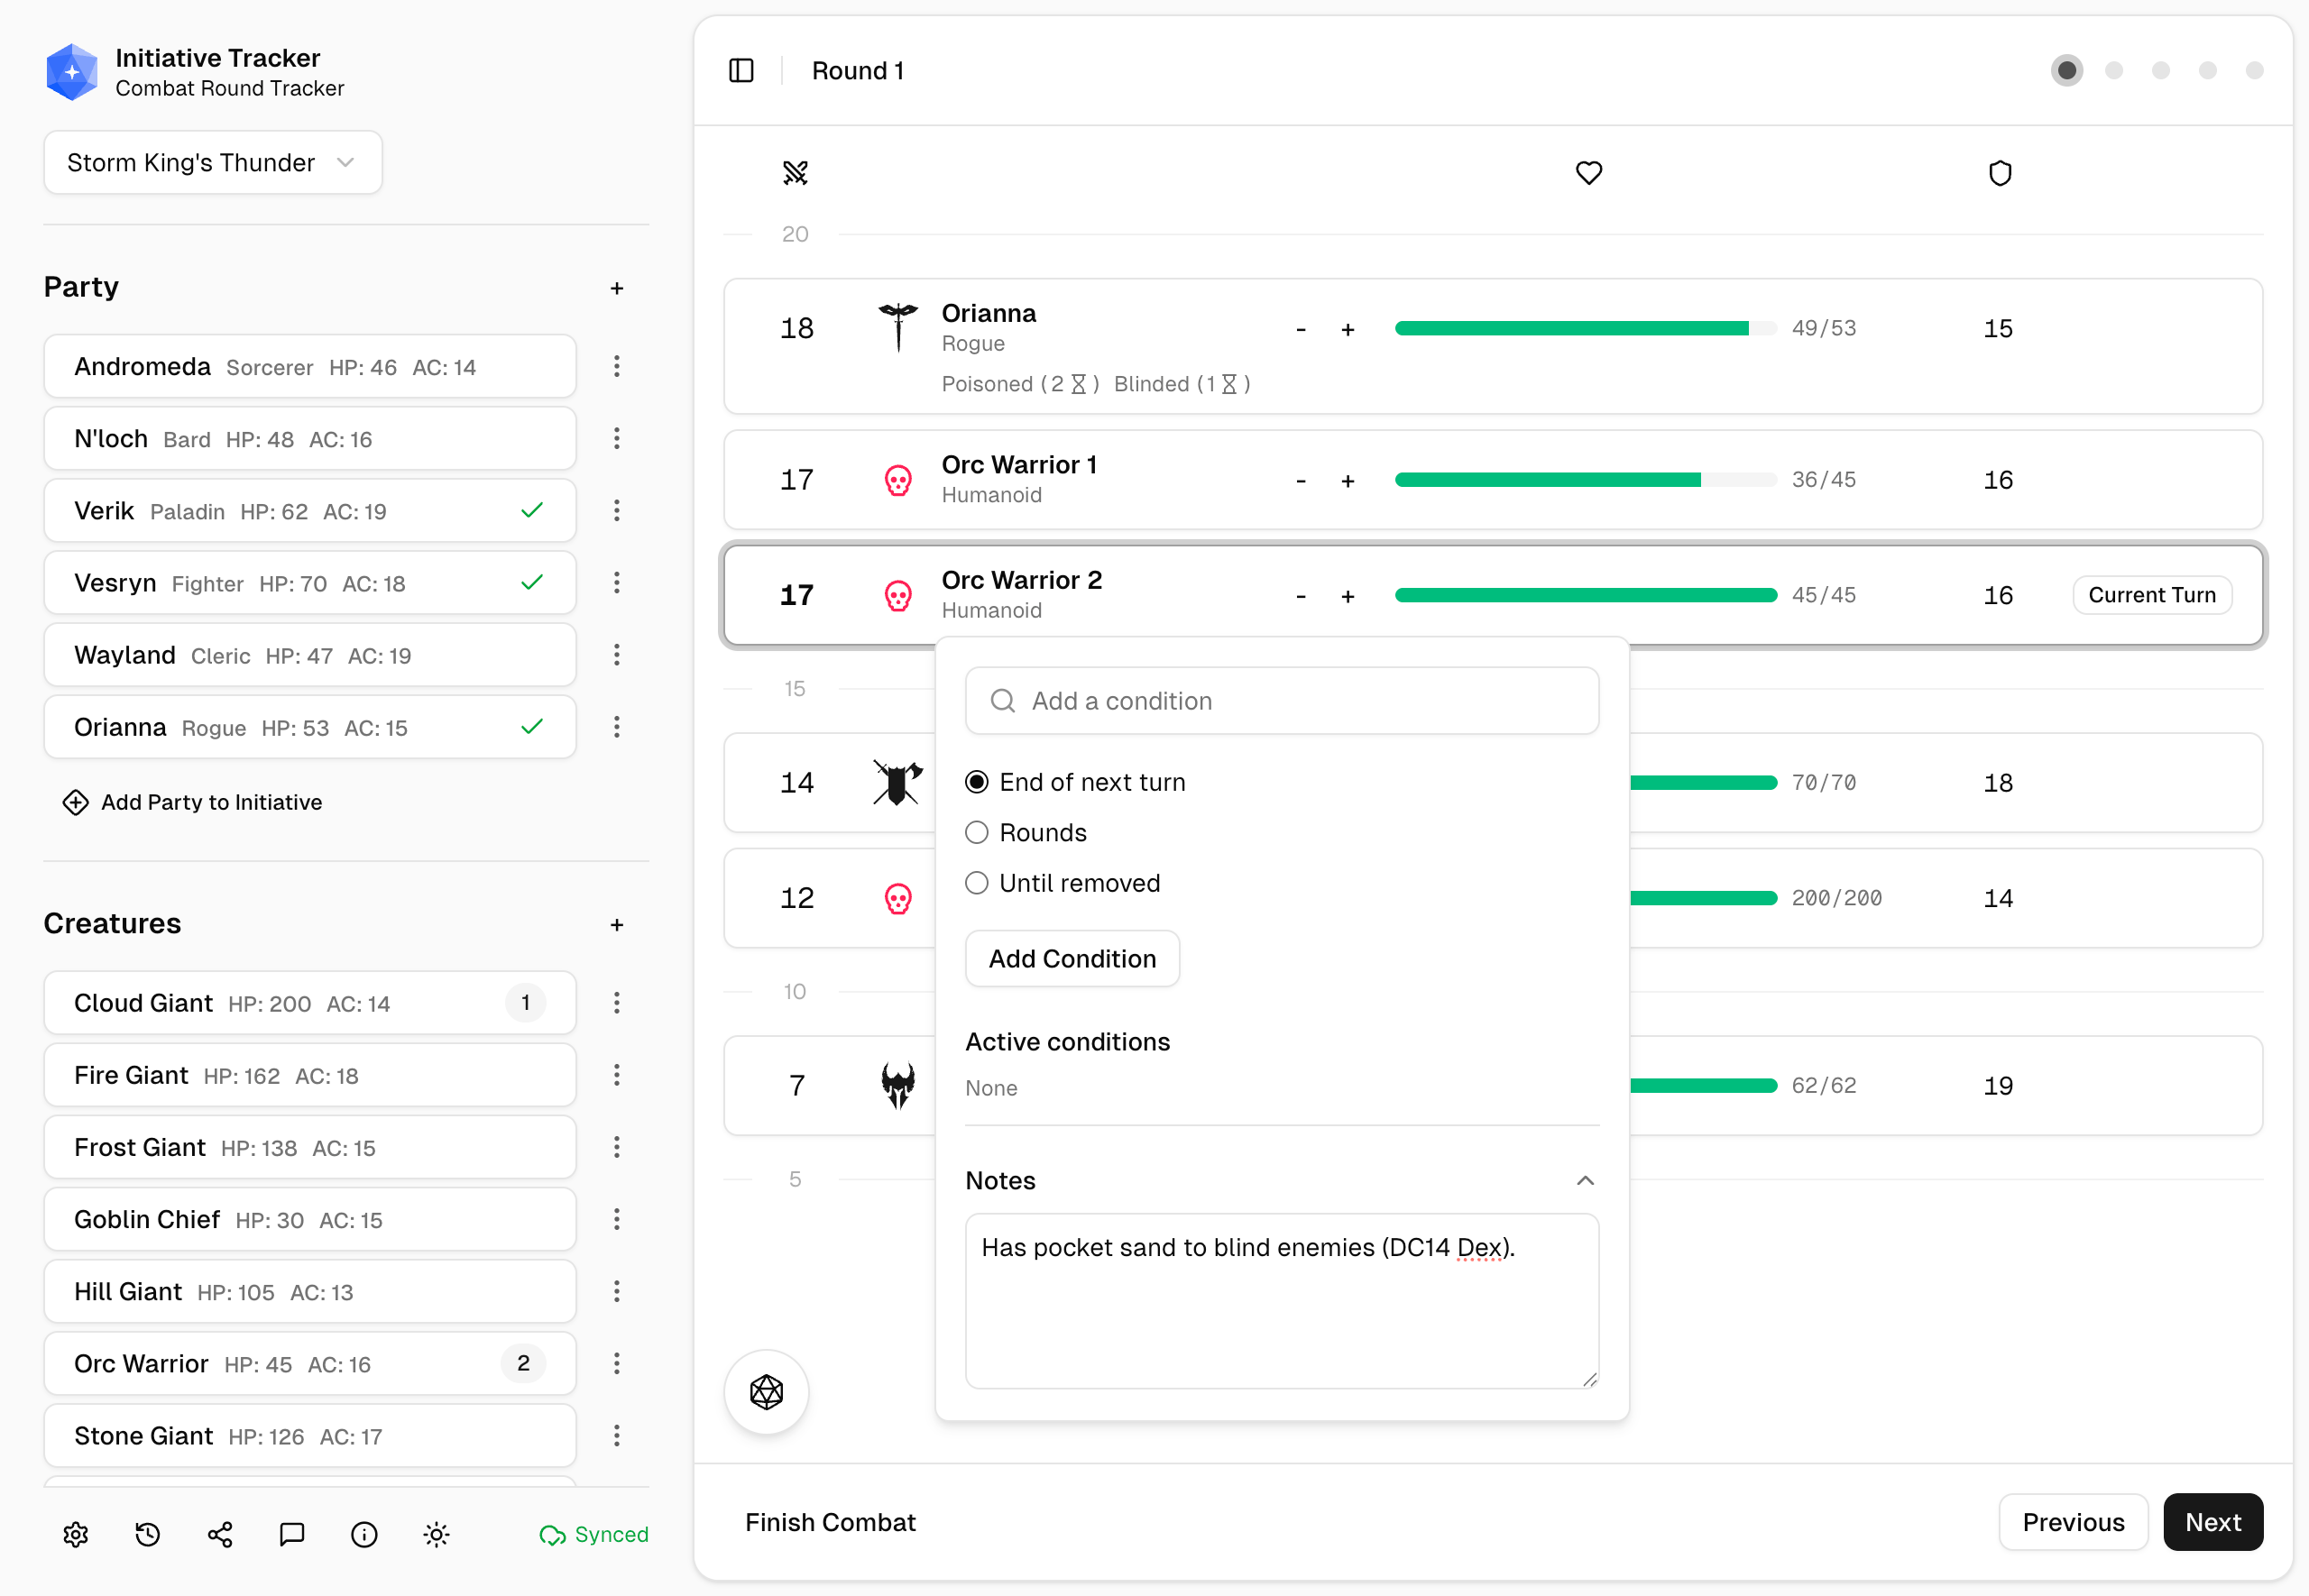Viewport: 2309px width, 1596px height.
Task: Select End of next turn option
Action: [977, 782]
